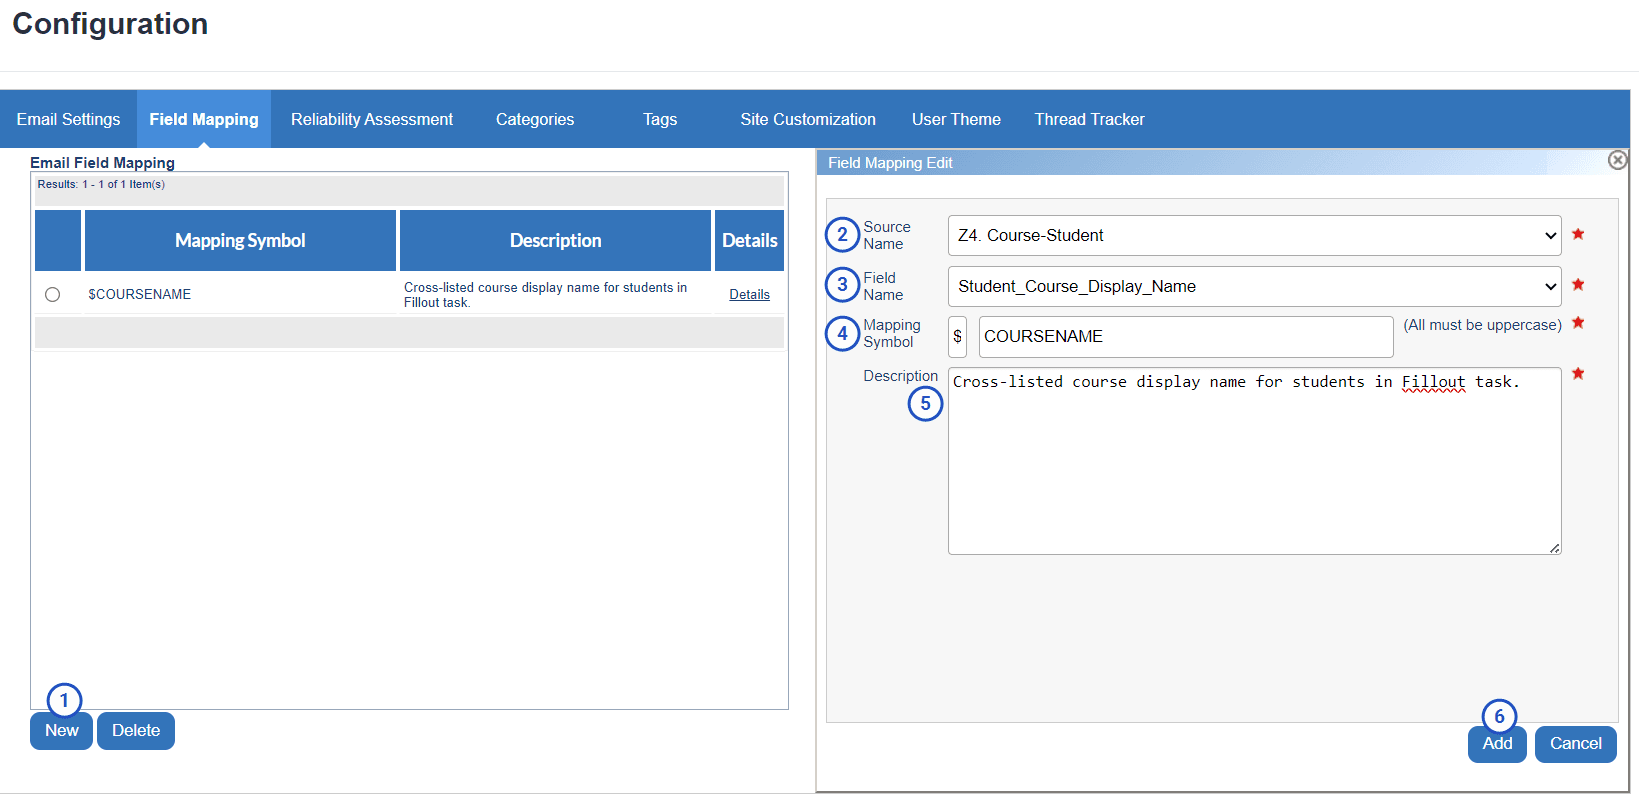Open the Tags tab
Screen dimensions: 1639x805
point(660,119)
